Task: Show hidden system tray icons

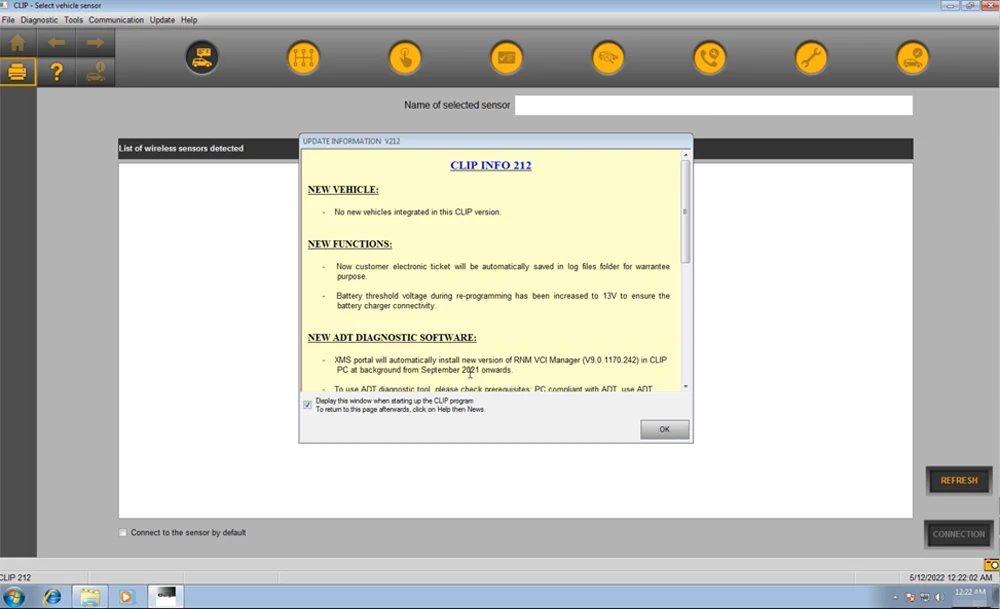Action: (895, 598)
